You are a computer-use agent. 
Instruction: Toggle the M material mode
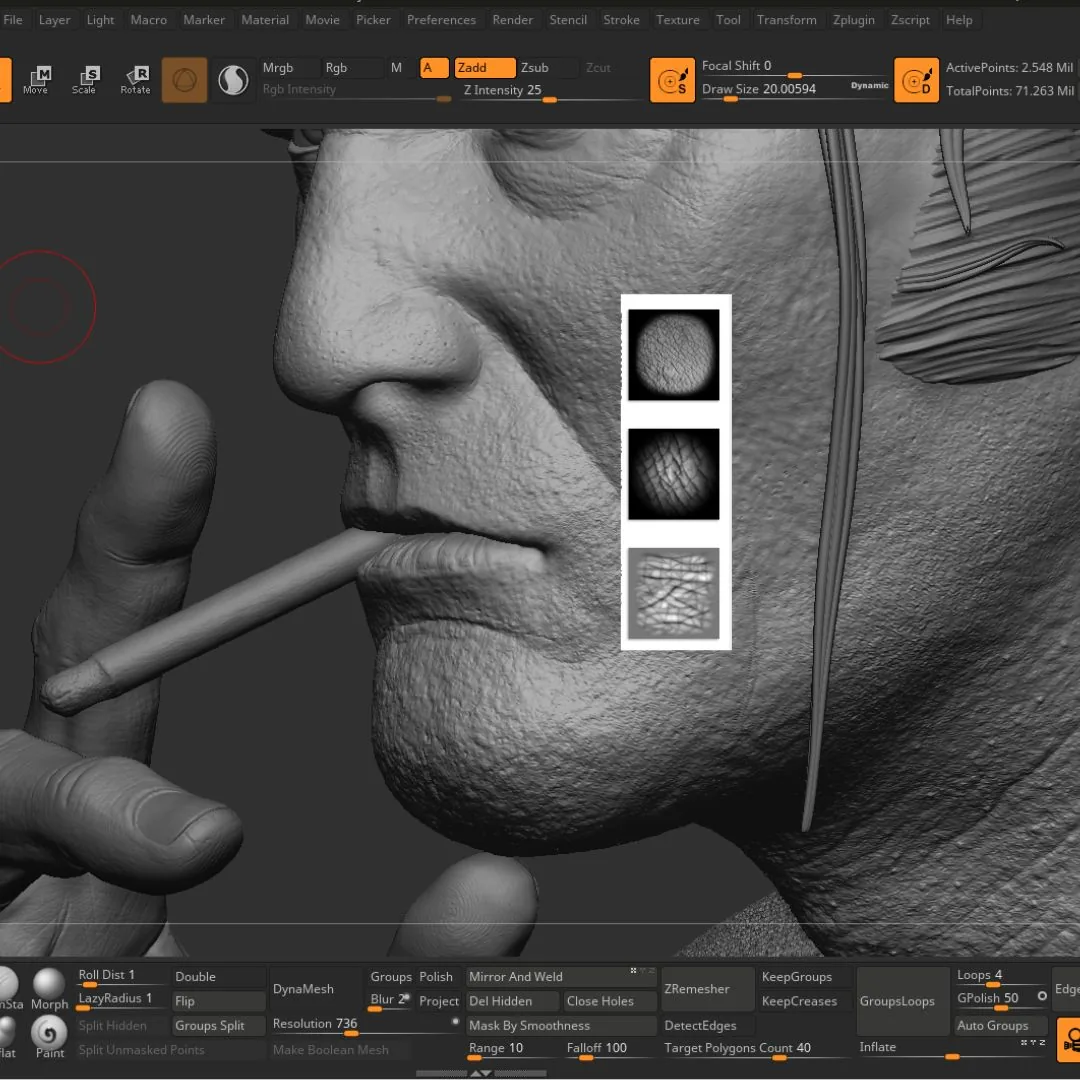point(397,68)
